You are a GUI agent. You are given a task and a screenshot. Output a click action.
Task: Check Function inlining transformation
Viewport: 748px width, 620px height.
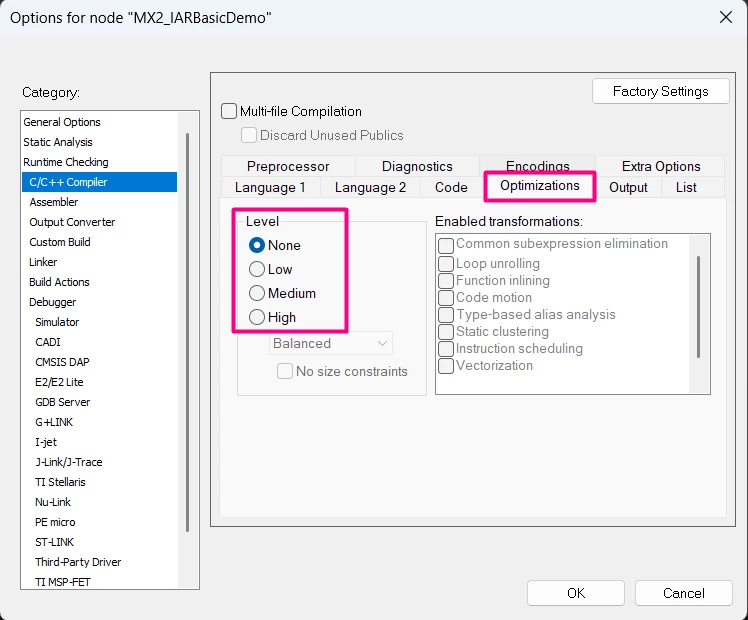(x=446, y=280)
